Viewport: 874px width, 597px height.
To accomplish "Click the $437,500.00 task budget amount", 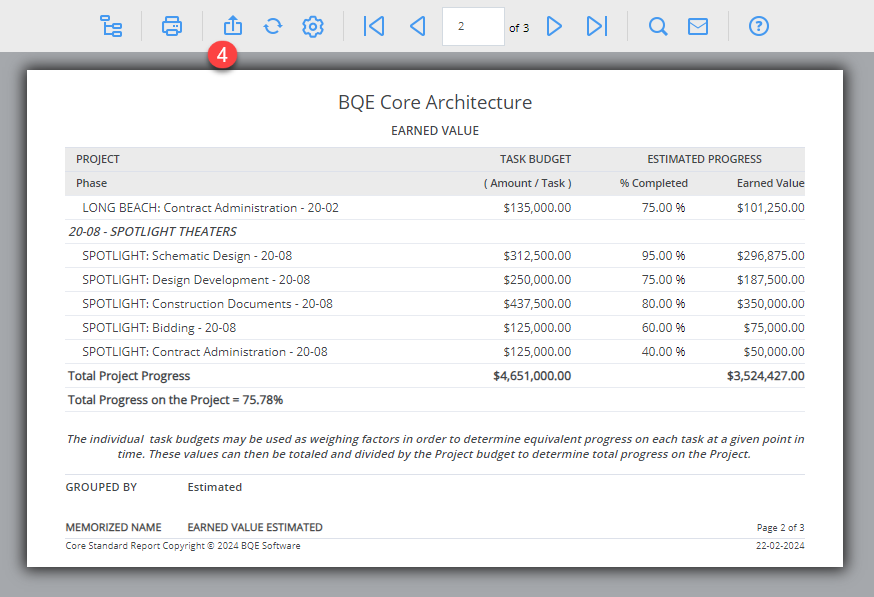I will click(x=537, y=304).
